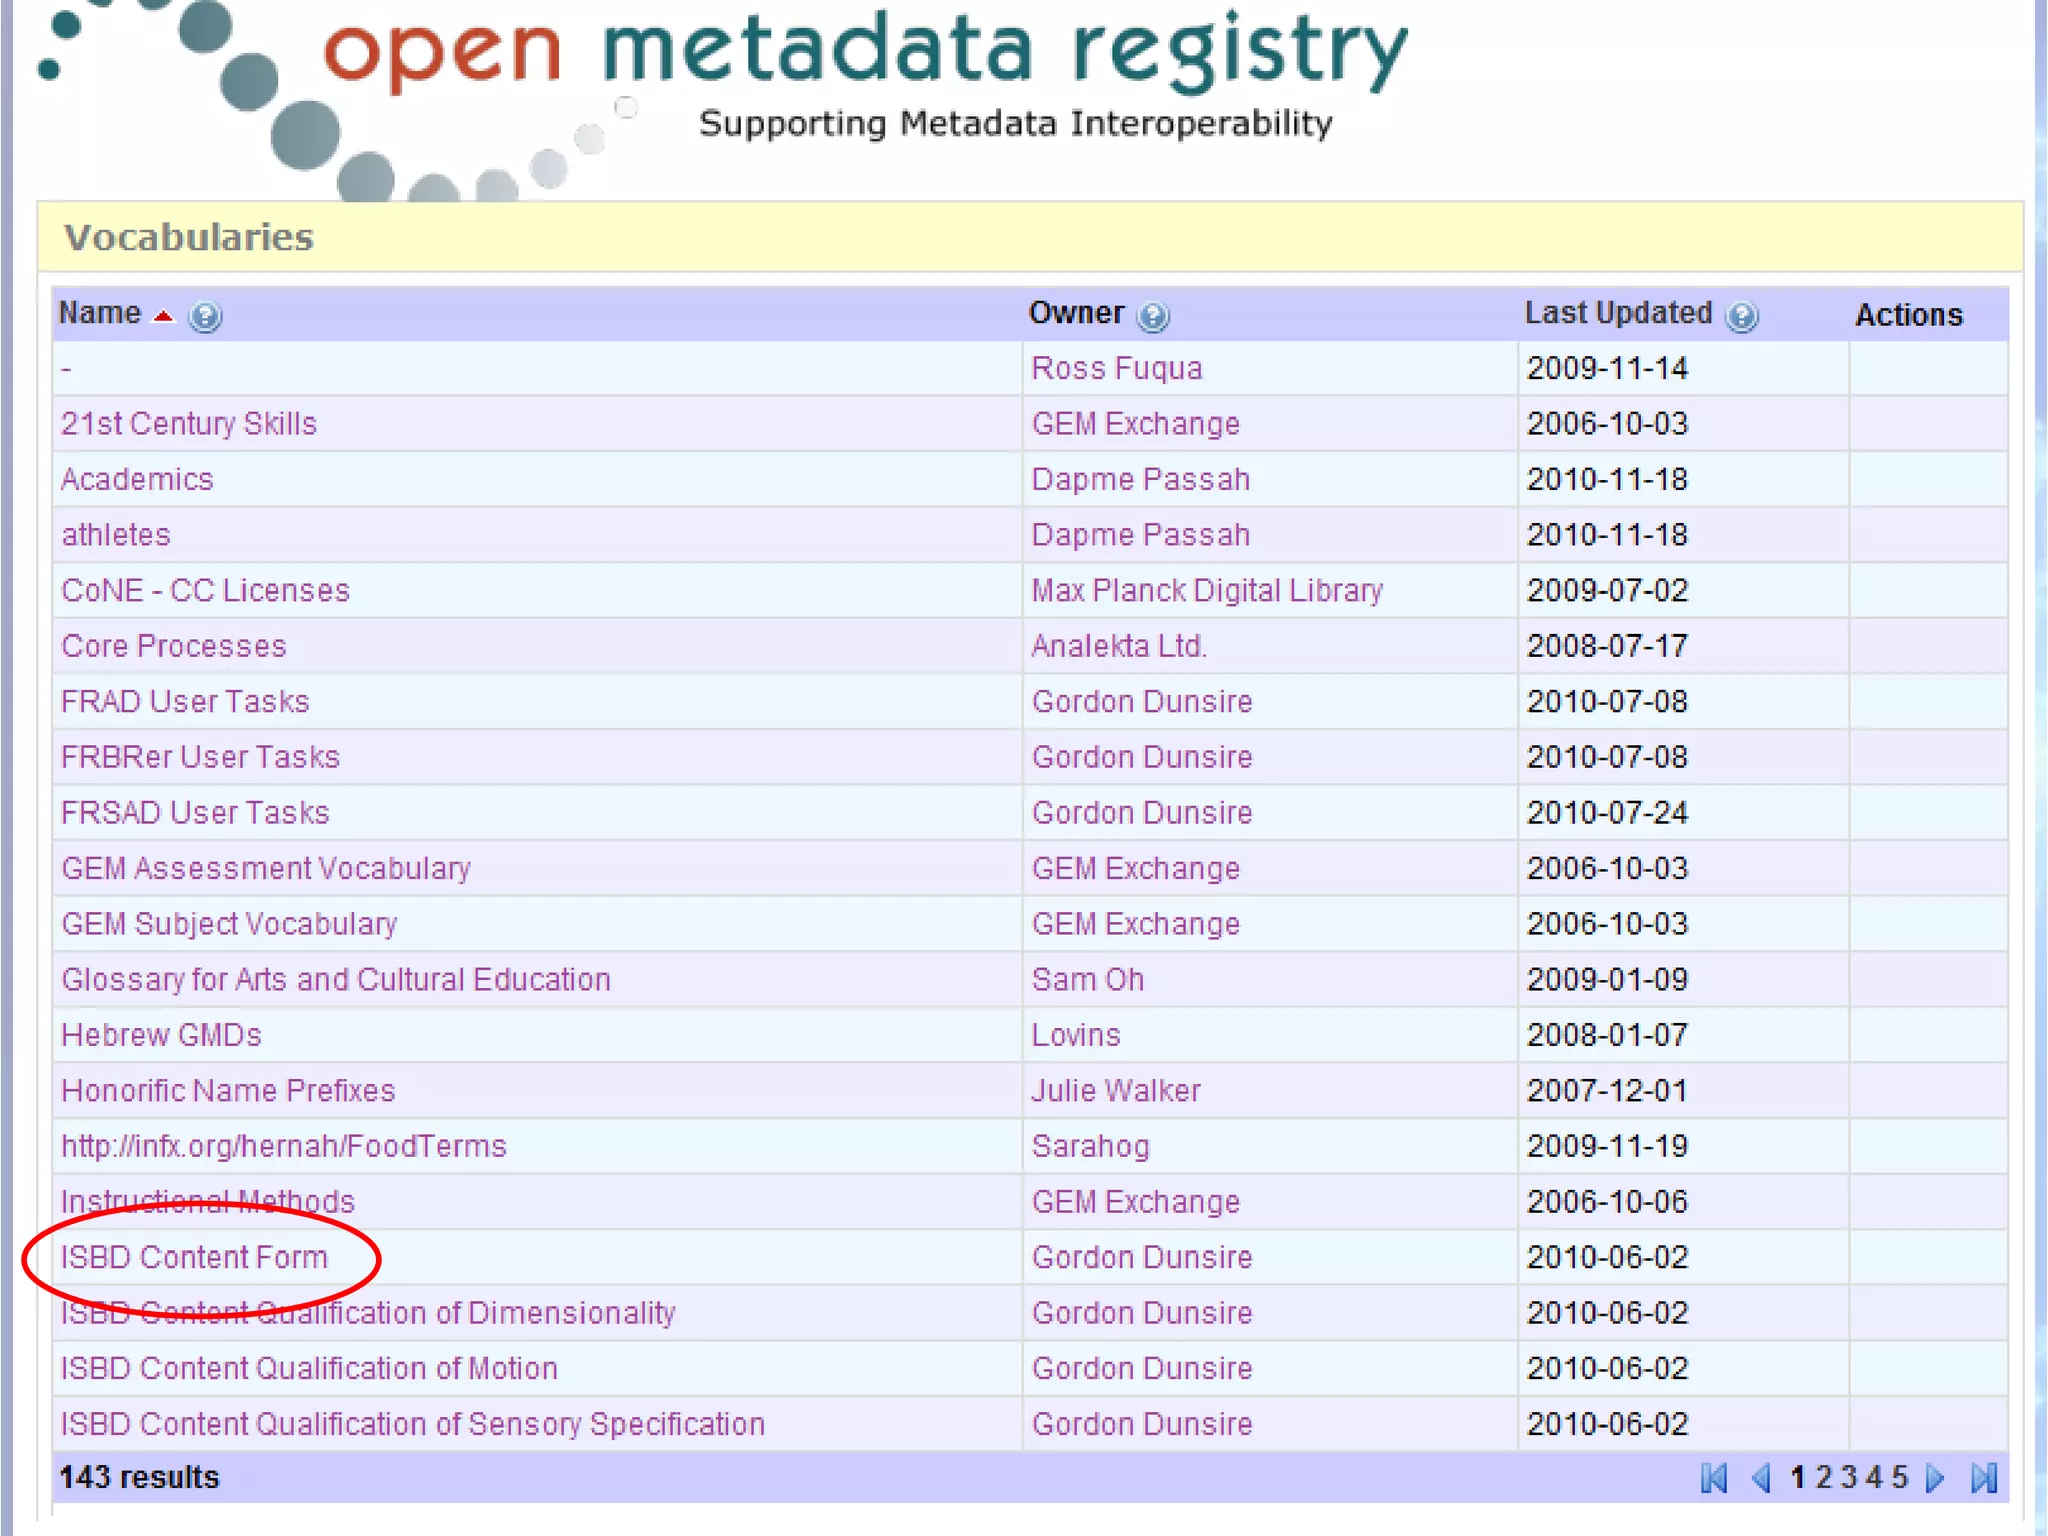Sort the table by Owner column
The height and width of the screenshot is (1536, 2048).
[x=1076, y=313]
